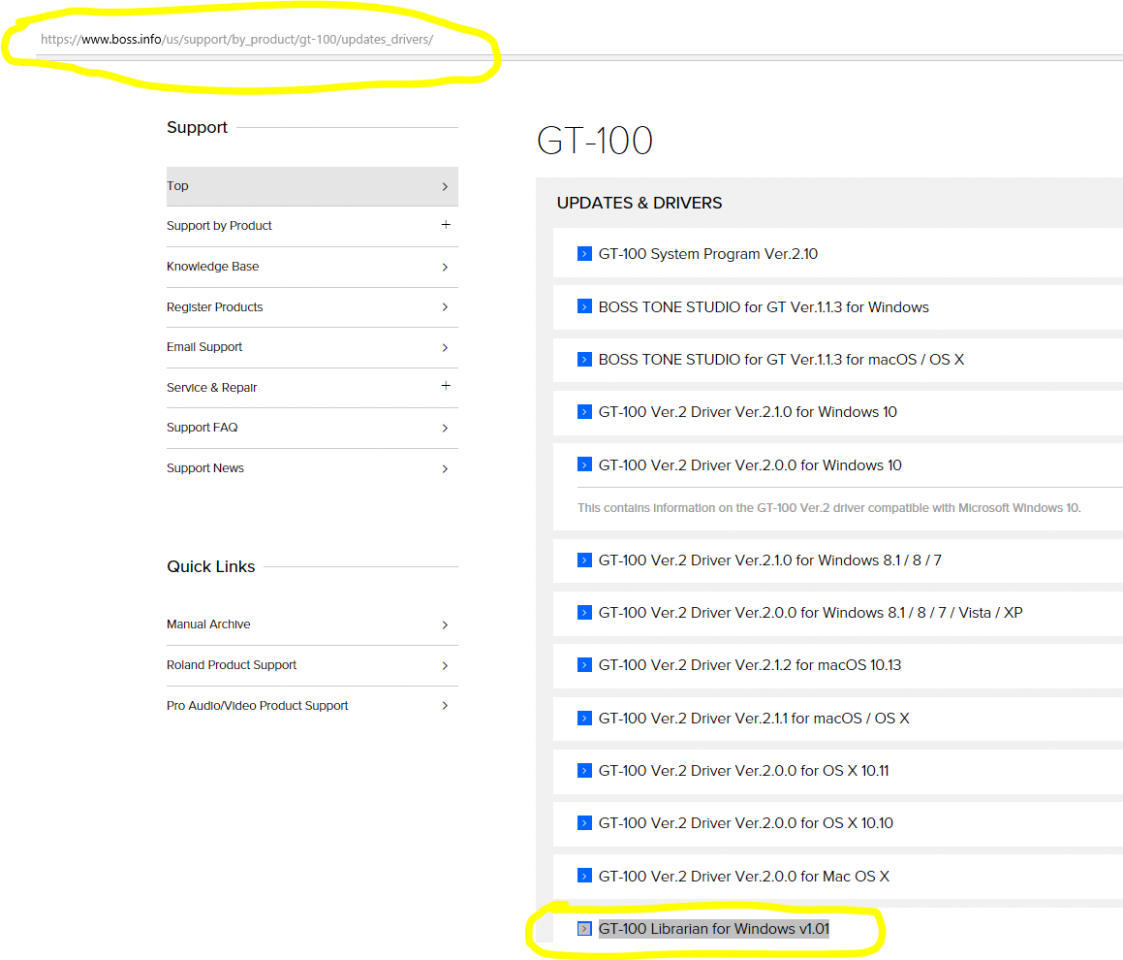Open Driver Ver.2.0.0 for Mac OS X link
The height and width of the screenshot is (960, 1123).
click(744, 875)
